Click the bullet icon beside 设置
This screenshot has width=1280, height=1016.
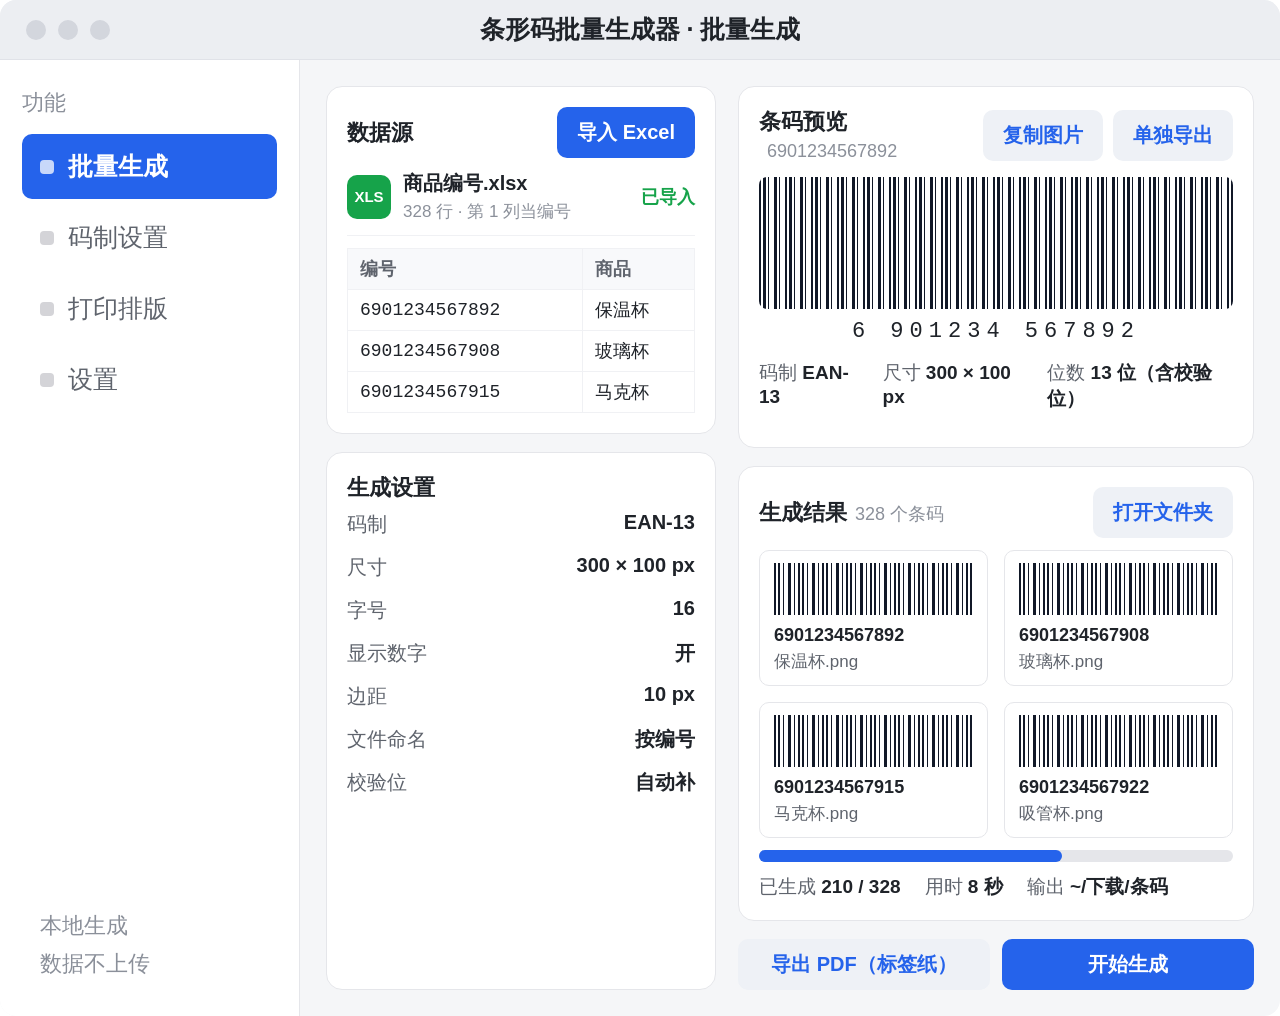pos(47,380)
